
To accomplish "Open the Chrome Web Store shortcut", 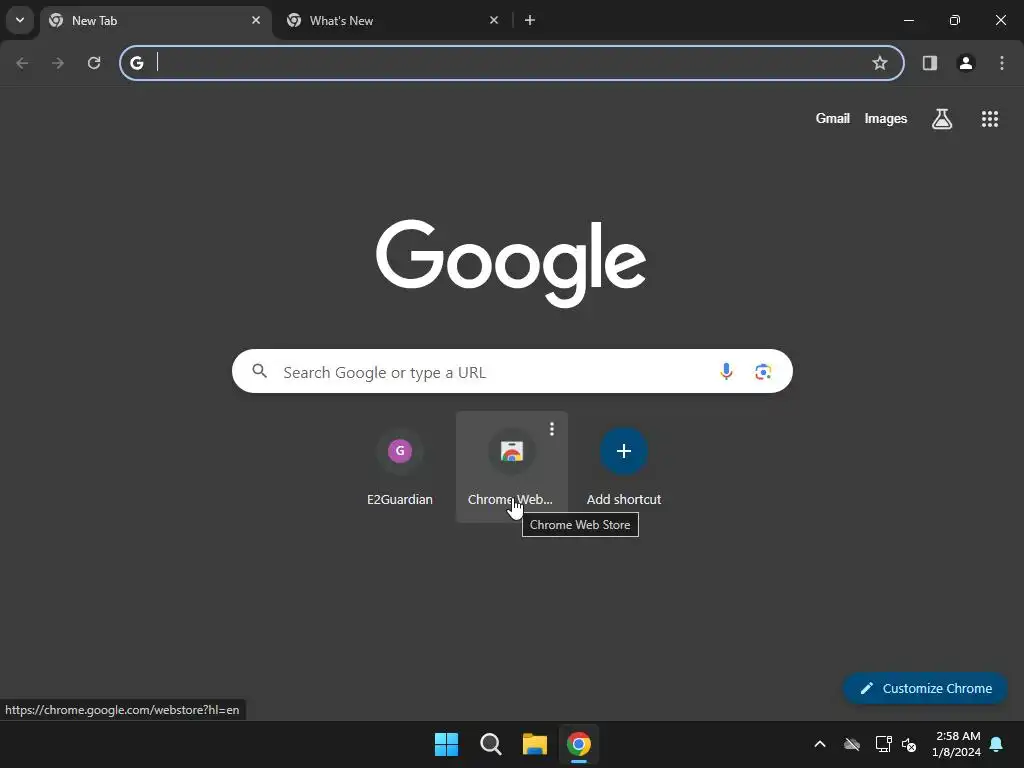I will click(512, 467).
